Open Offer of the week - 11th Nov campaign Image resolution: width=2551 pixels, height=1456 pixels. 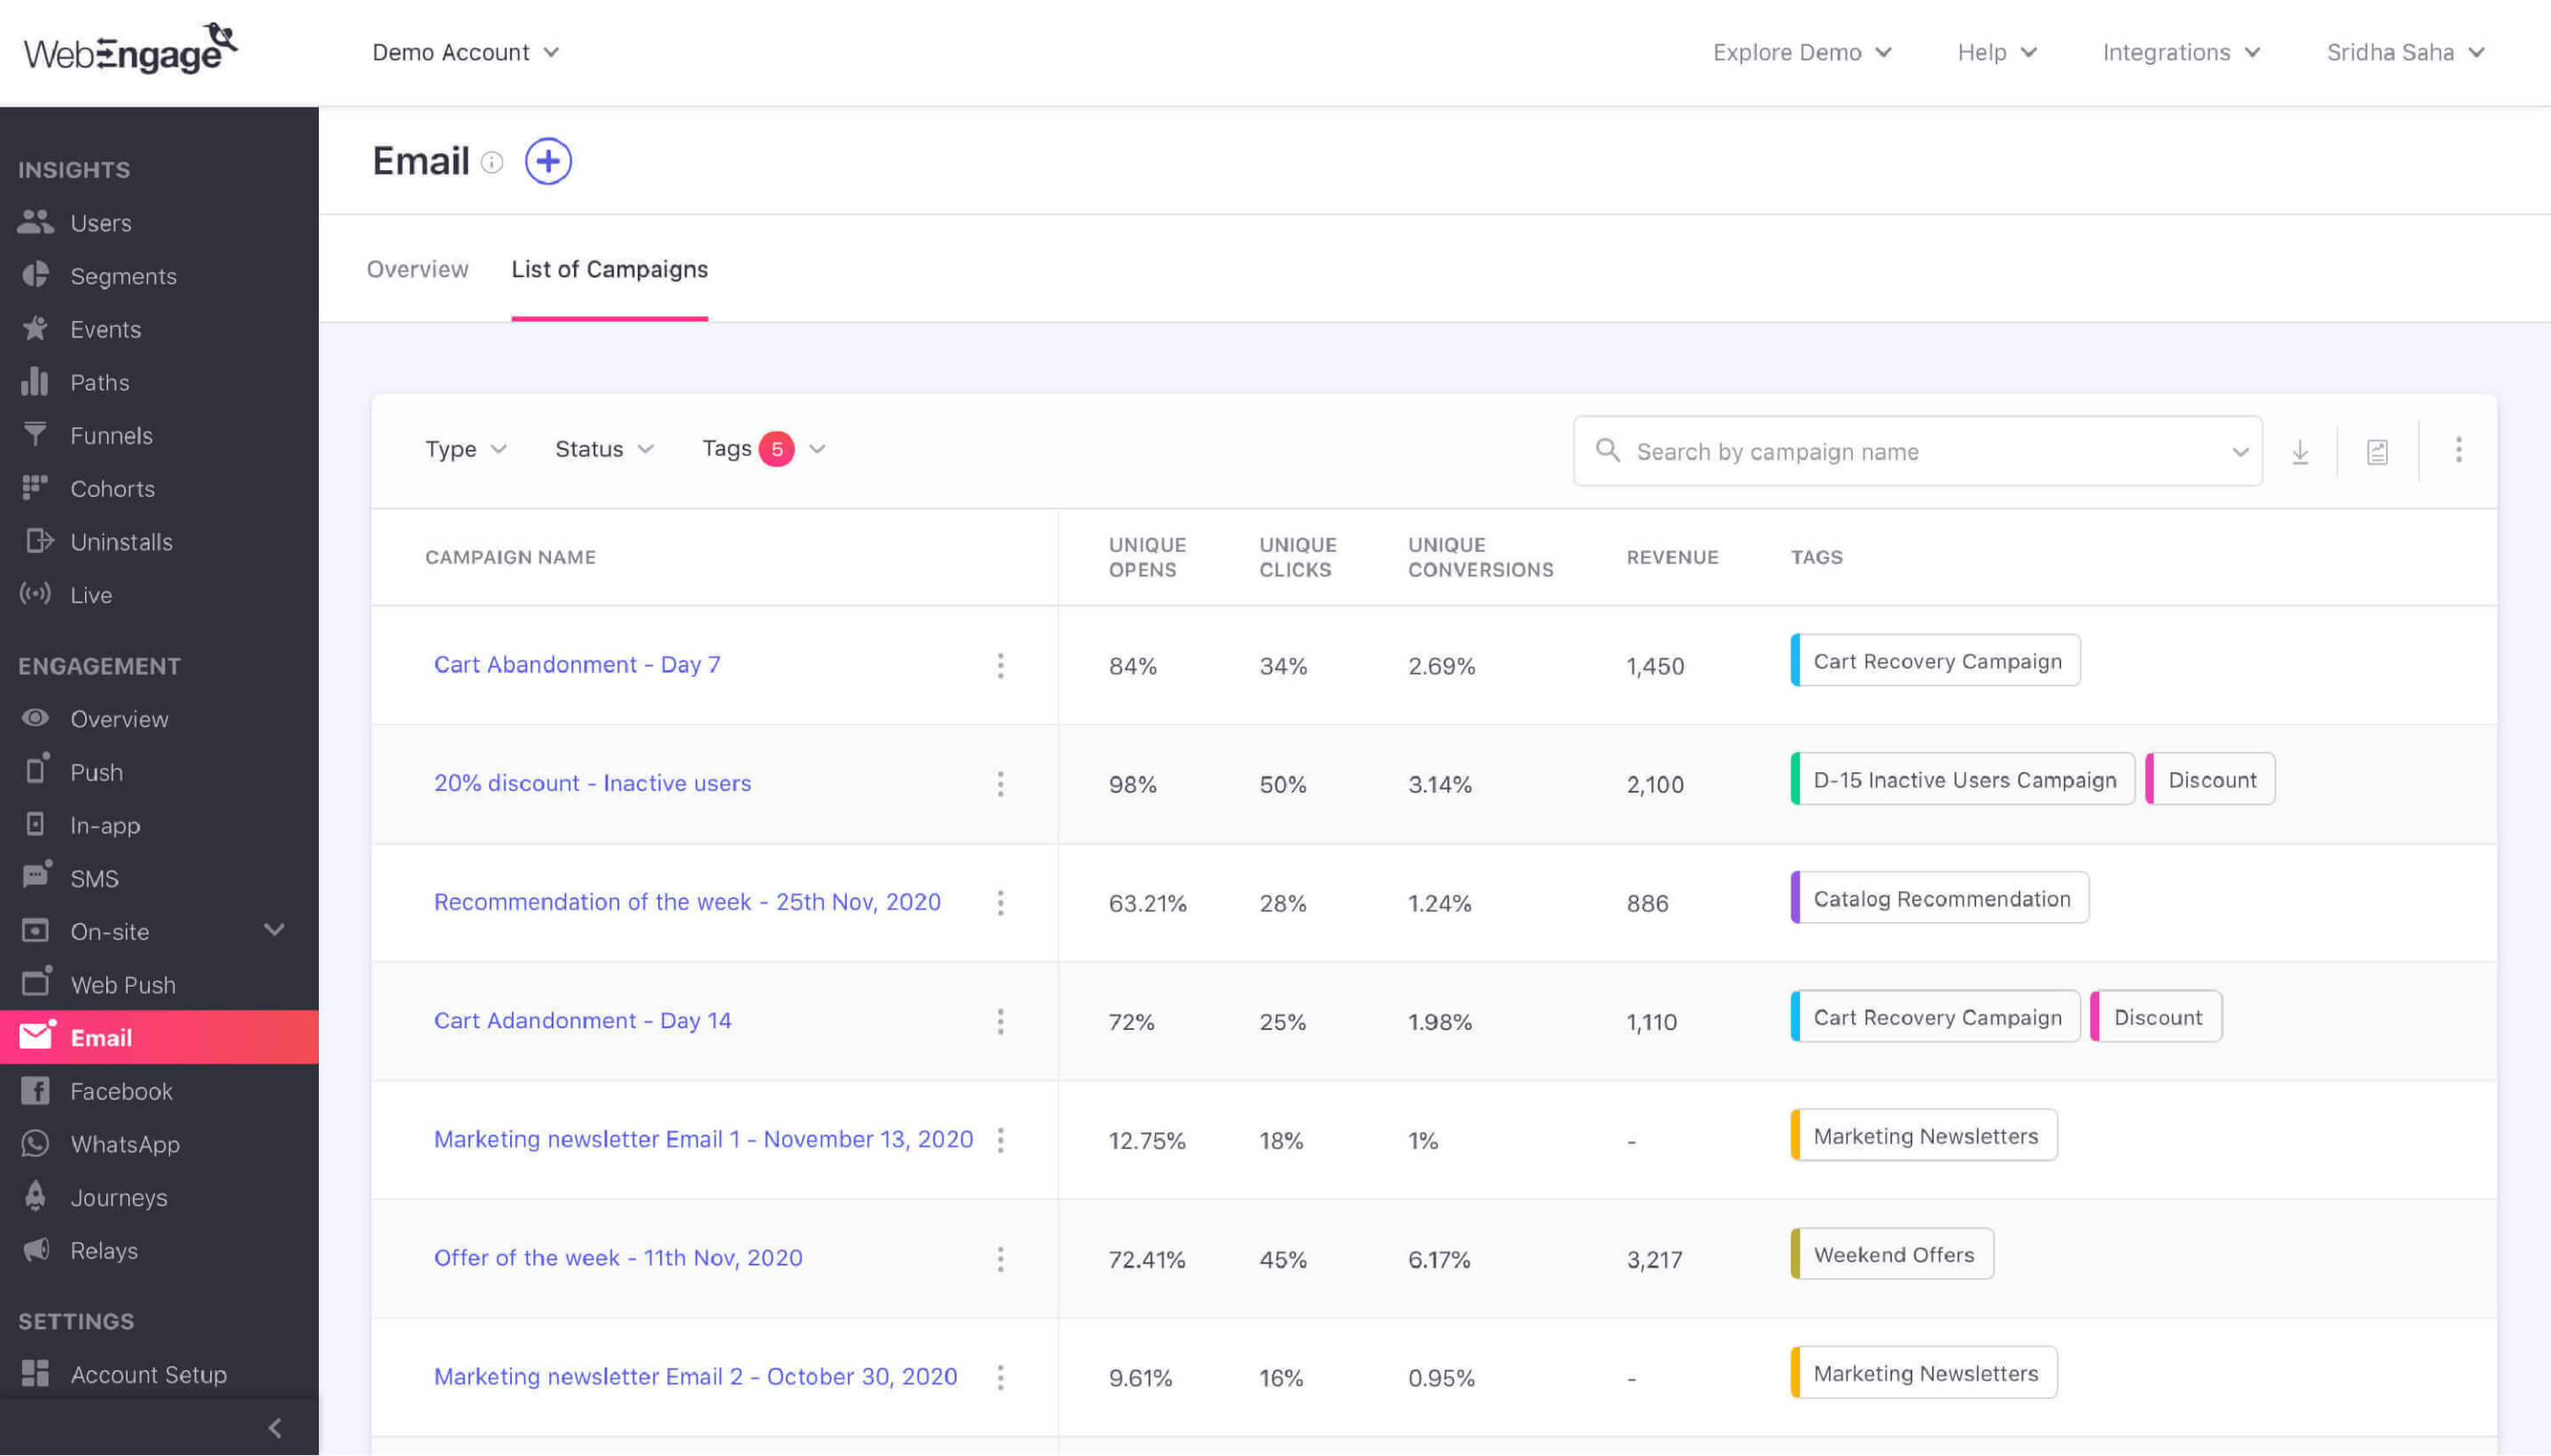(x=617, y=1257)
